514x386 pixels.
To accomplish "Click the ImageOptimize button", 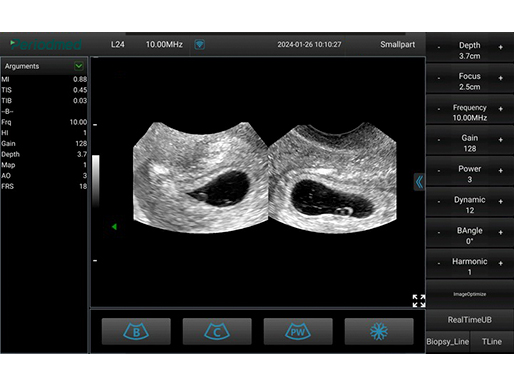I will pos(470,294).
